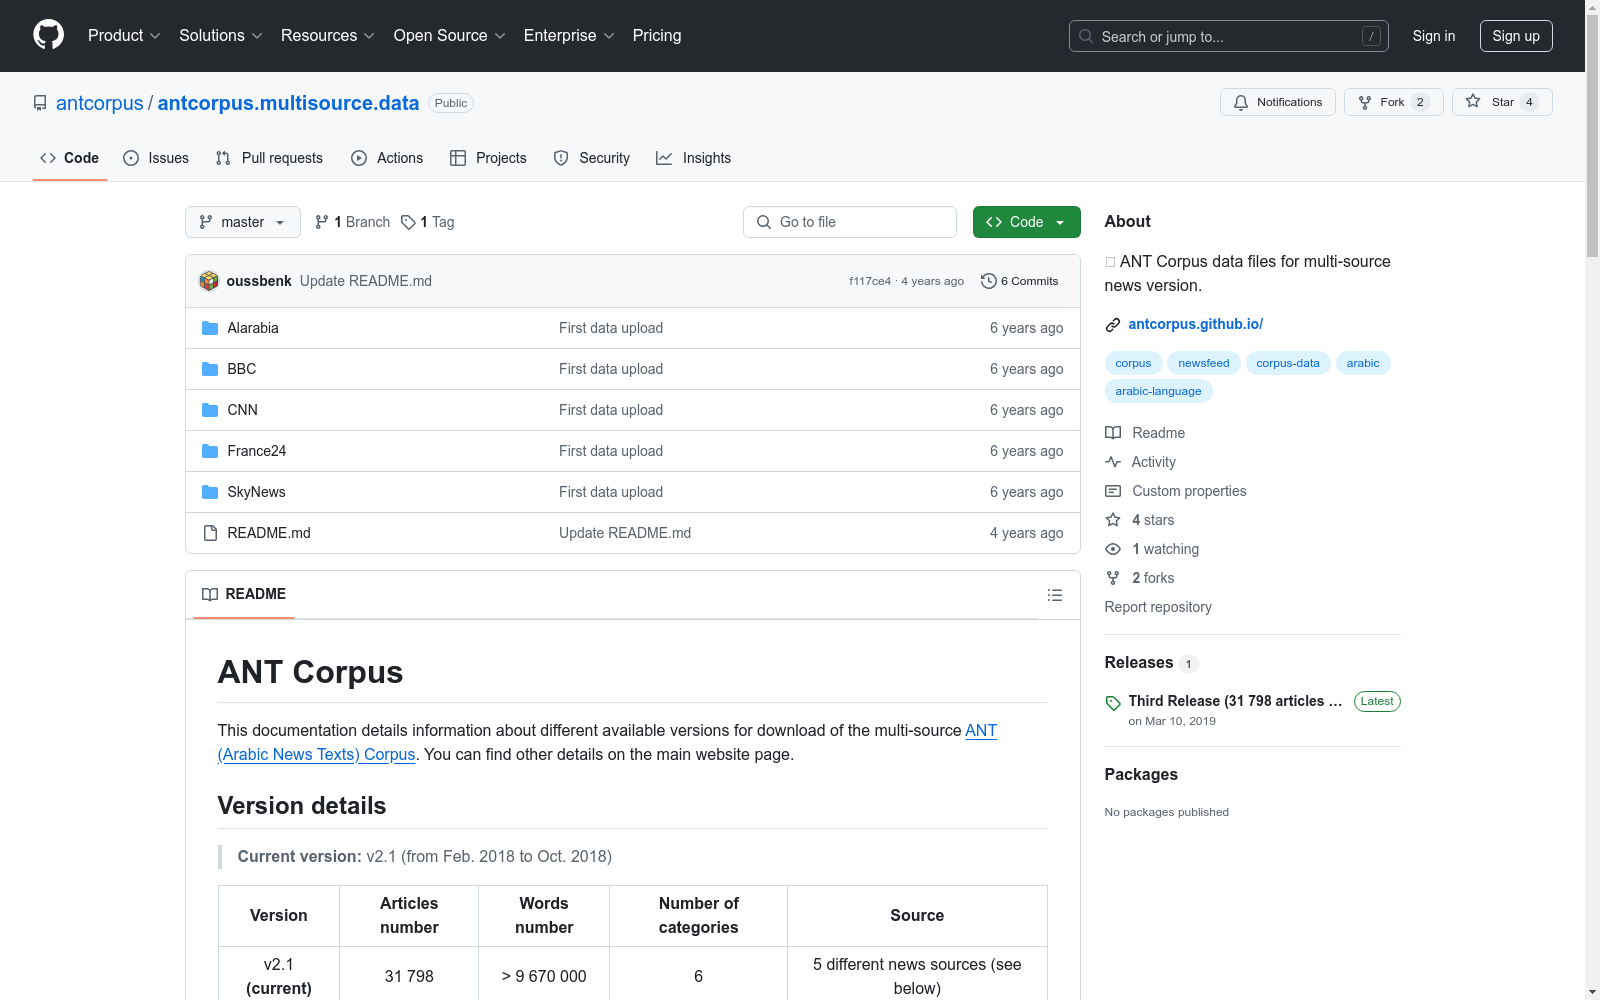Open the README outline list icon
Image resolution: width=1600 pixels, height=1000 pixels.
pyautogui.click(x=1055, y=595)
